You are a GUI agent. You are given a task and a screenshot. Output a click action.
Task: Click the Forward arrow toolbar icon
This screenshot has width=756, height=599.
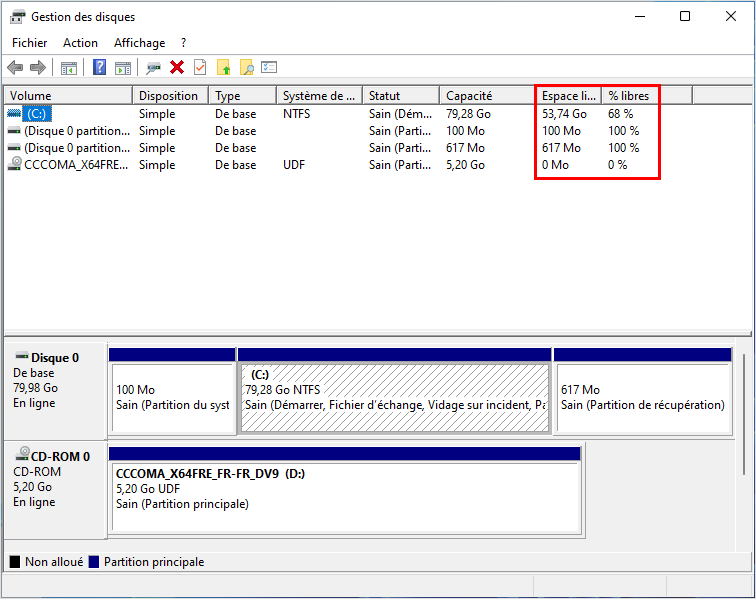(38, 68)
